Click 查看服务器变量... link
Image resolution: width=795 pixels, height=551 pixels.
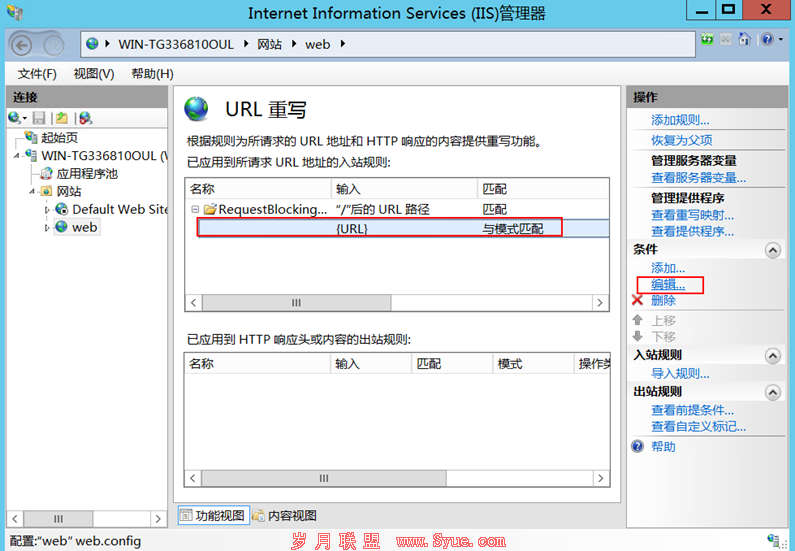click(698, 177)
